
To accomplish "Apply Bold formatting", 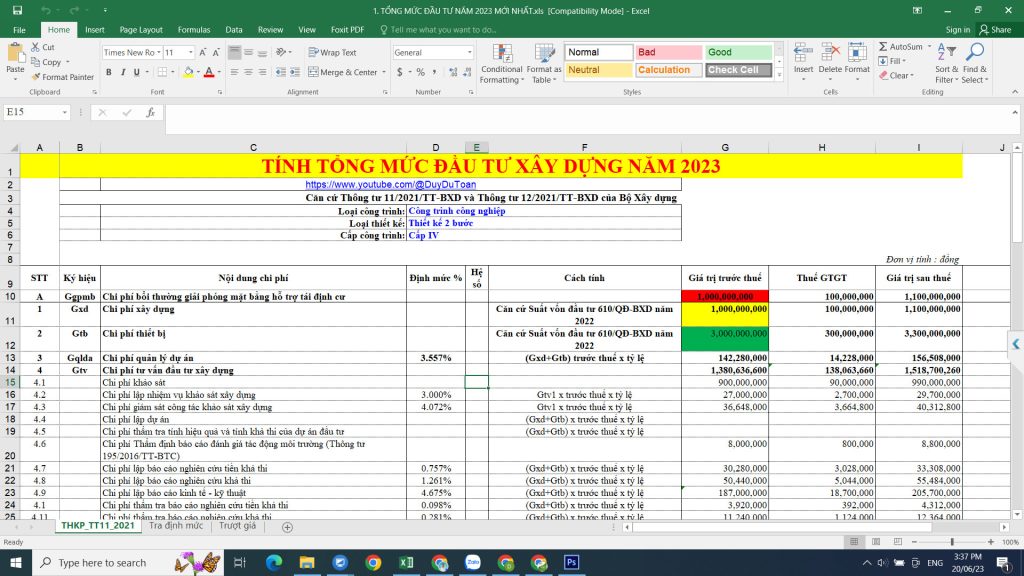I will (x=110, y=72).
